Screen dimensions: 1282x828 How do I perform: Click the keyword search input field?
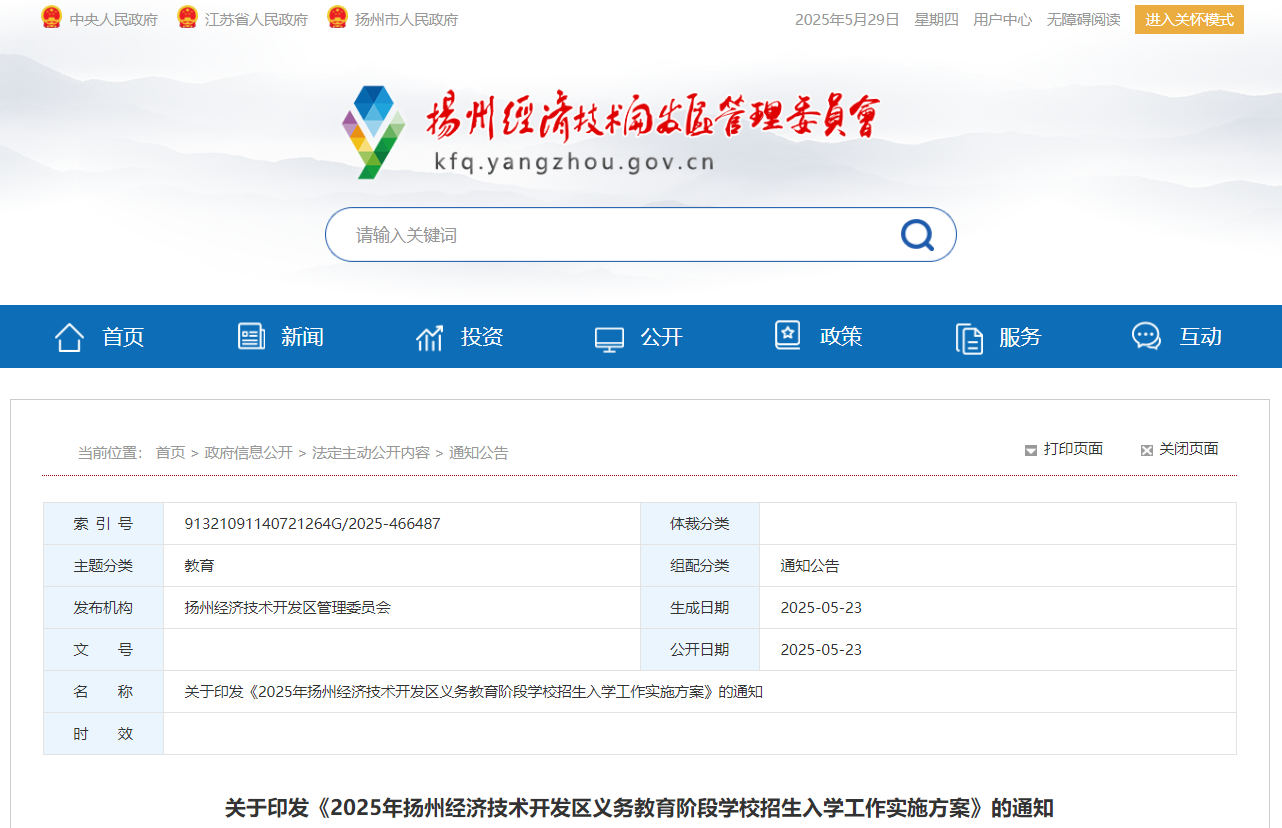pos(600,234)
